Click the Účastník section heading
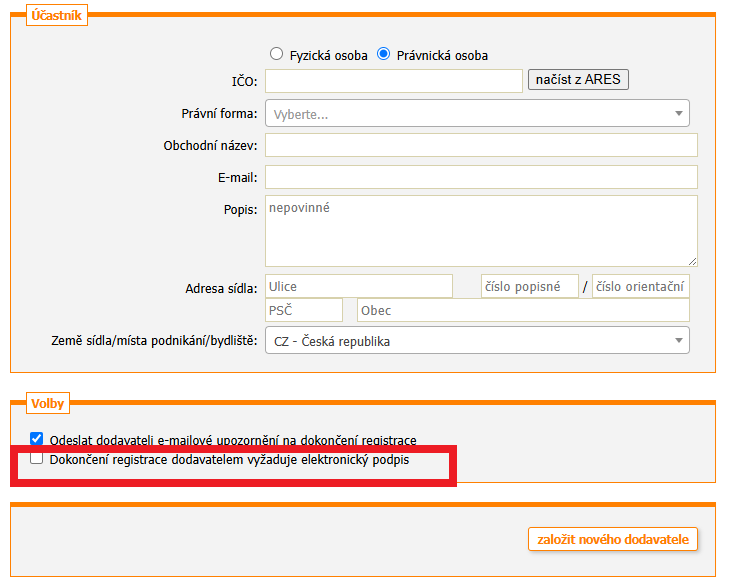 point(56,15)
